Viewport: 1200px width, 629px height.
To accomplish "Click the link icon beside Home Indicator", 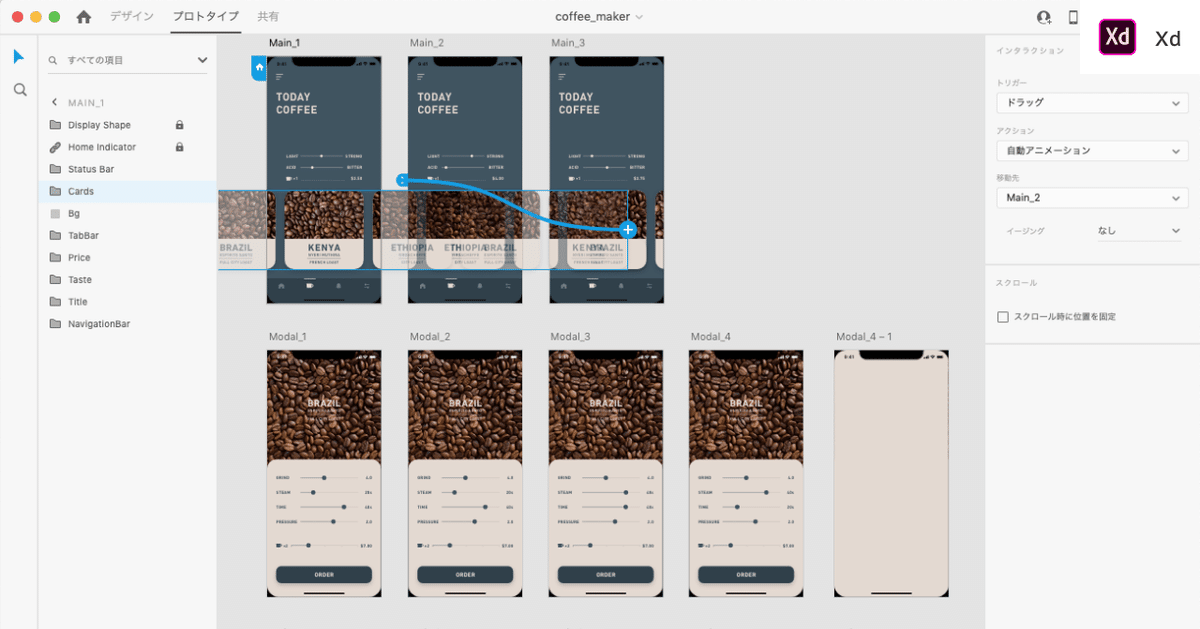I will coord(55,147).
